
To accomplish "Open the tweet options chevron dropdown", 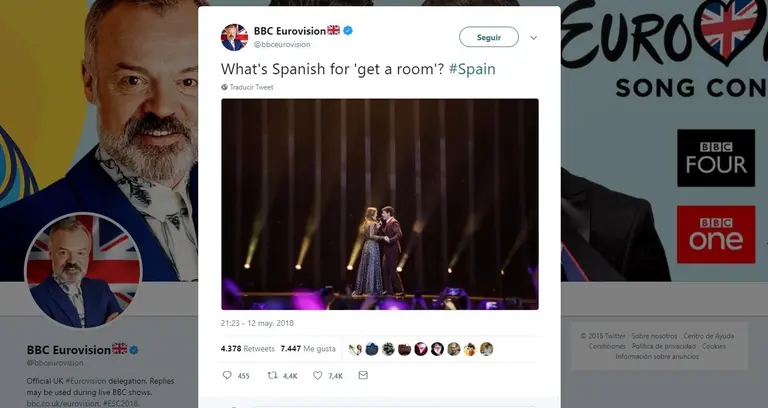I will pos(533,37).
